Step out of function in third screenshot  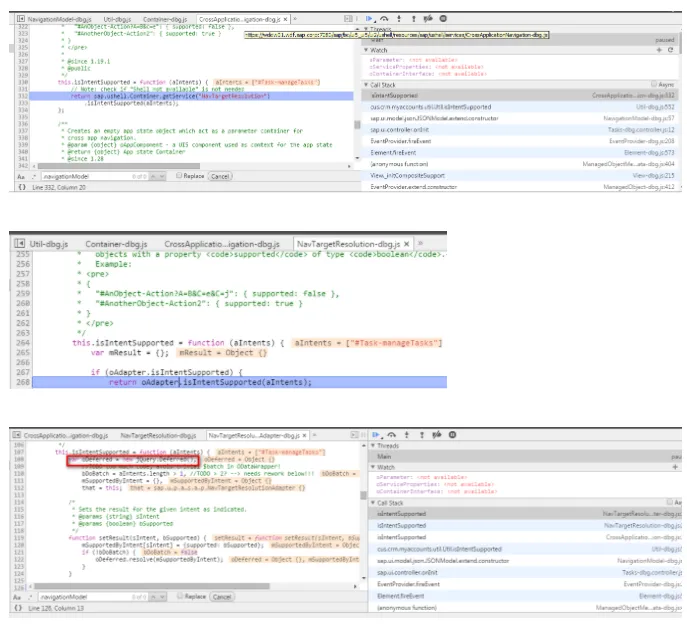pyautogui.click(x=422, y=435)
